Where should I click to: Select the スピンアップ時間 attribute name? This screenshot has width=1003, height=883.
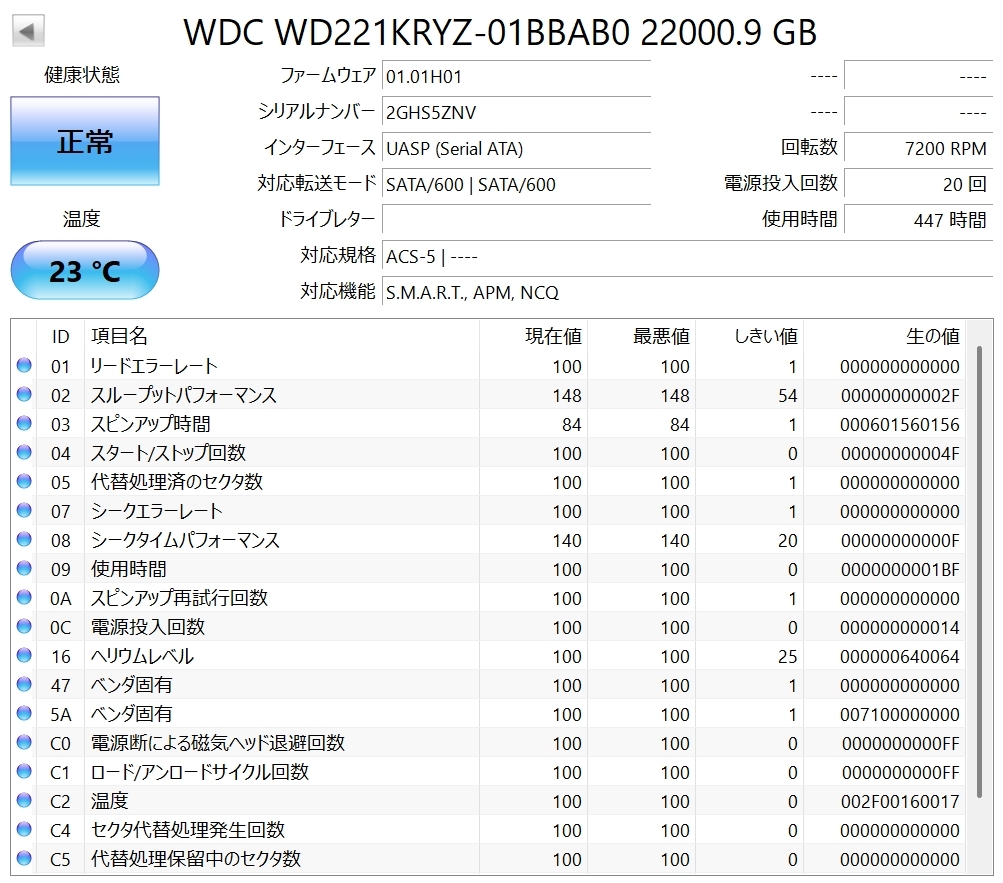click(150, 424)
